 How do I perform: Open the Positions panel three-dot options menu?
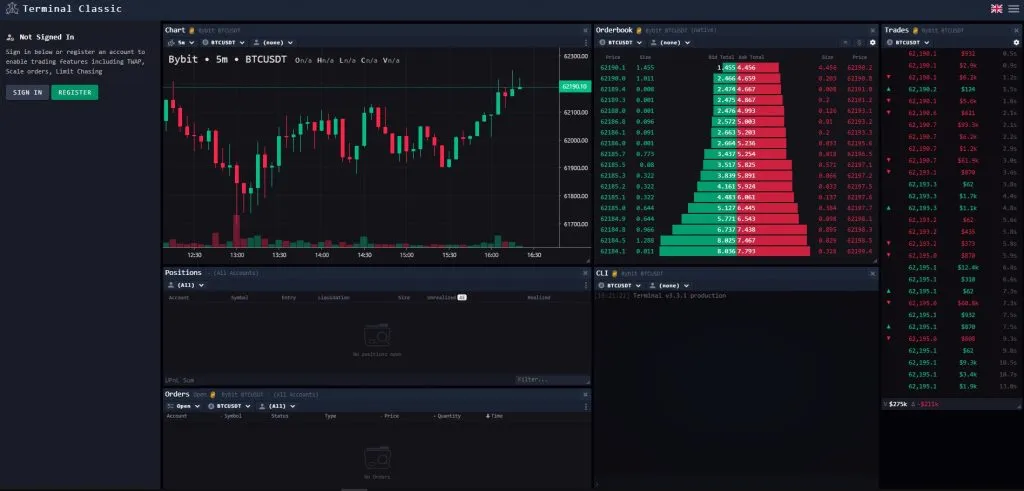[x=586, y=285]
